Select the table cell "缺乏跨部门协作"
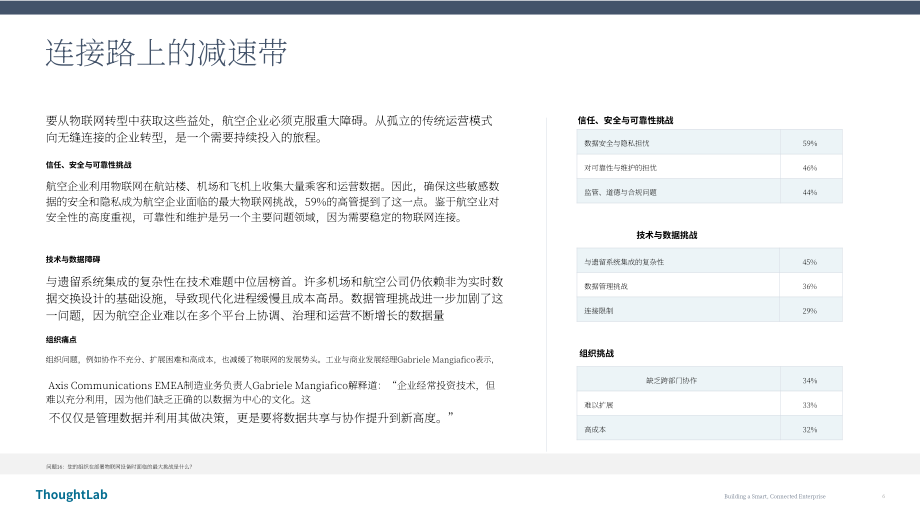920x518 pixels. pyautogui.click(x=678, y=380)
